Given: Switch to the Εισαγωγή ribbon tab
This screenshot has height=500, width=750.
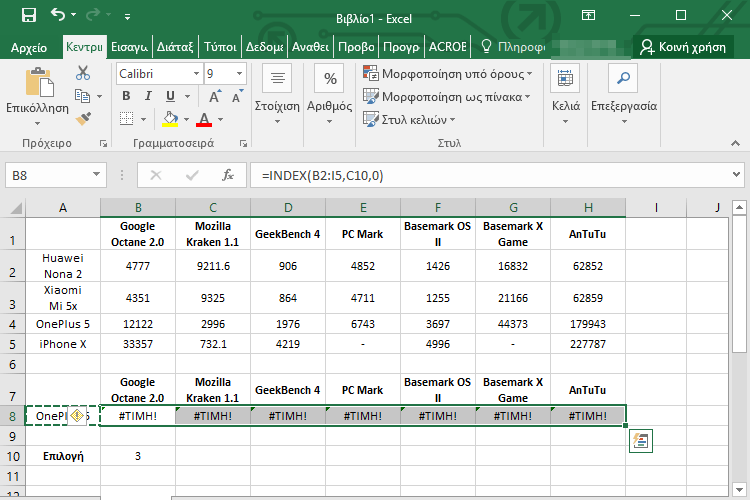Looking at the screenshot, I should coord(129,47).
